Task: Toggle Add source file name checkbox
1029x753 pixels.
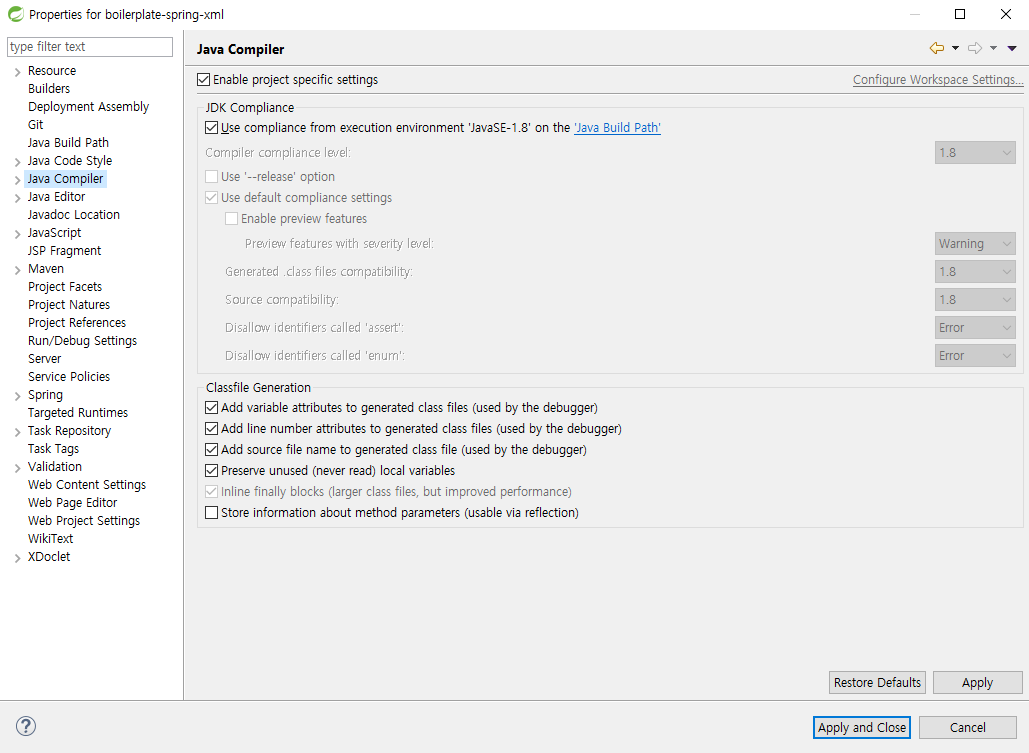Action: (211, 450)
